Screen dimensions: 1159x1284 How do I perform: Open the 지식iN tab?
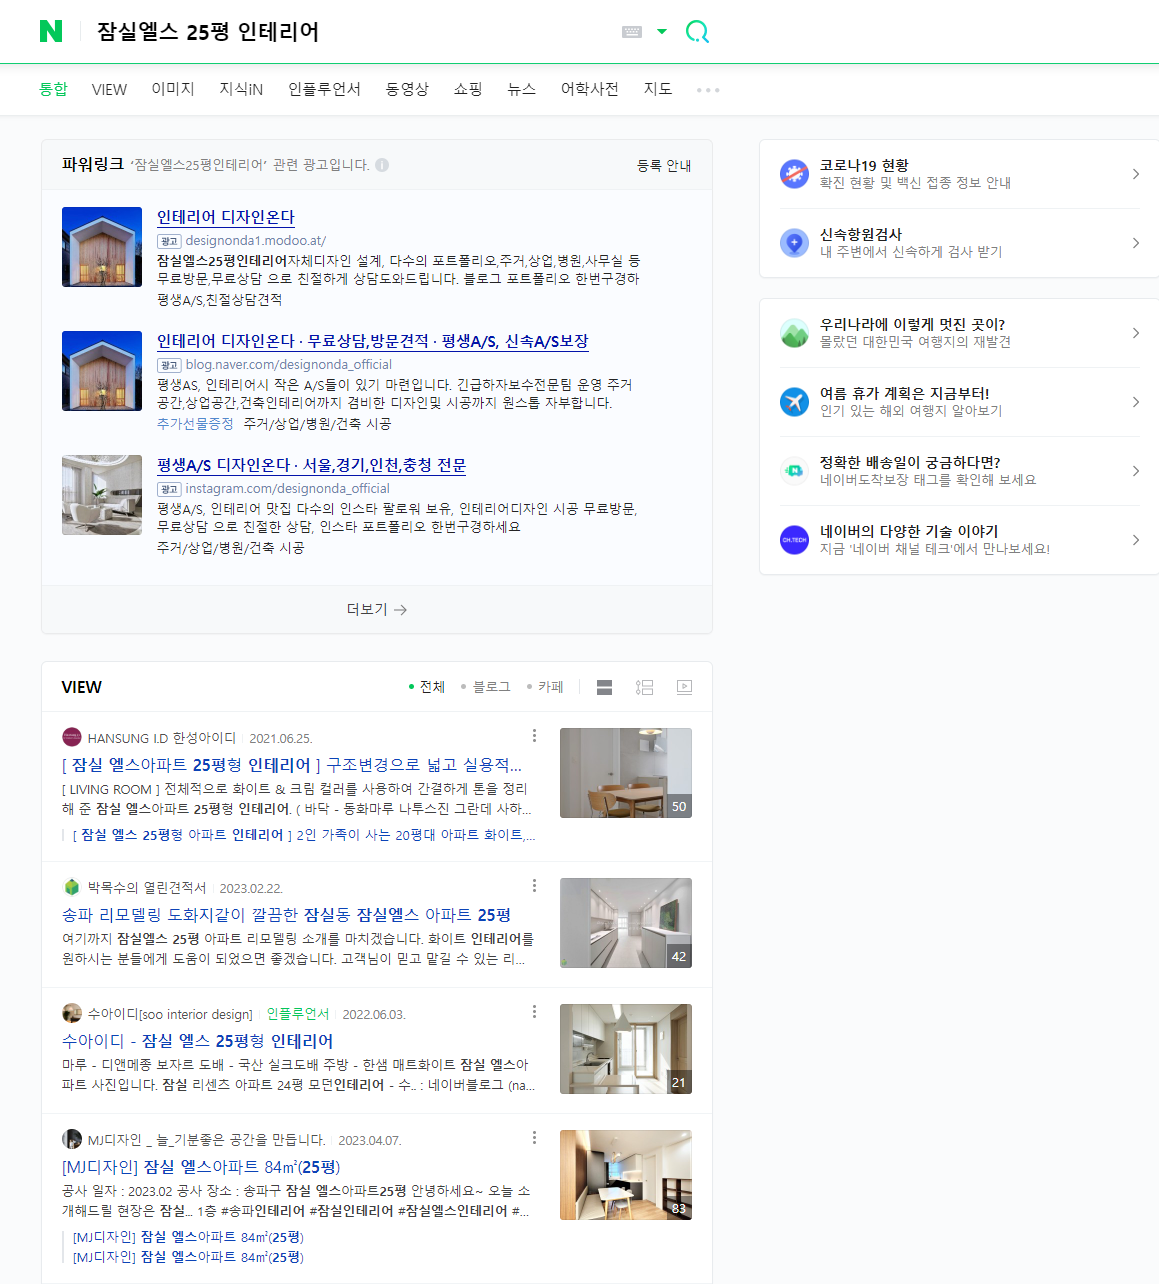[x=241, y=89]
